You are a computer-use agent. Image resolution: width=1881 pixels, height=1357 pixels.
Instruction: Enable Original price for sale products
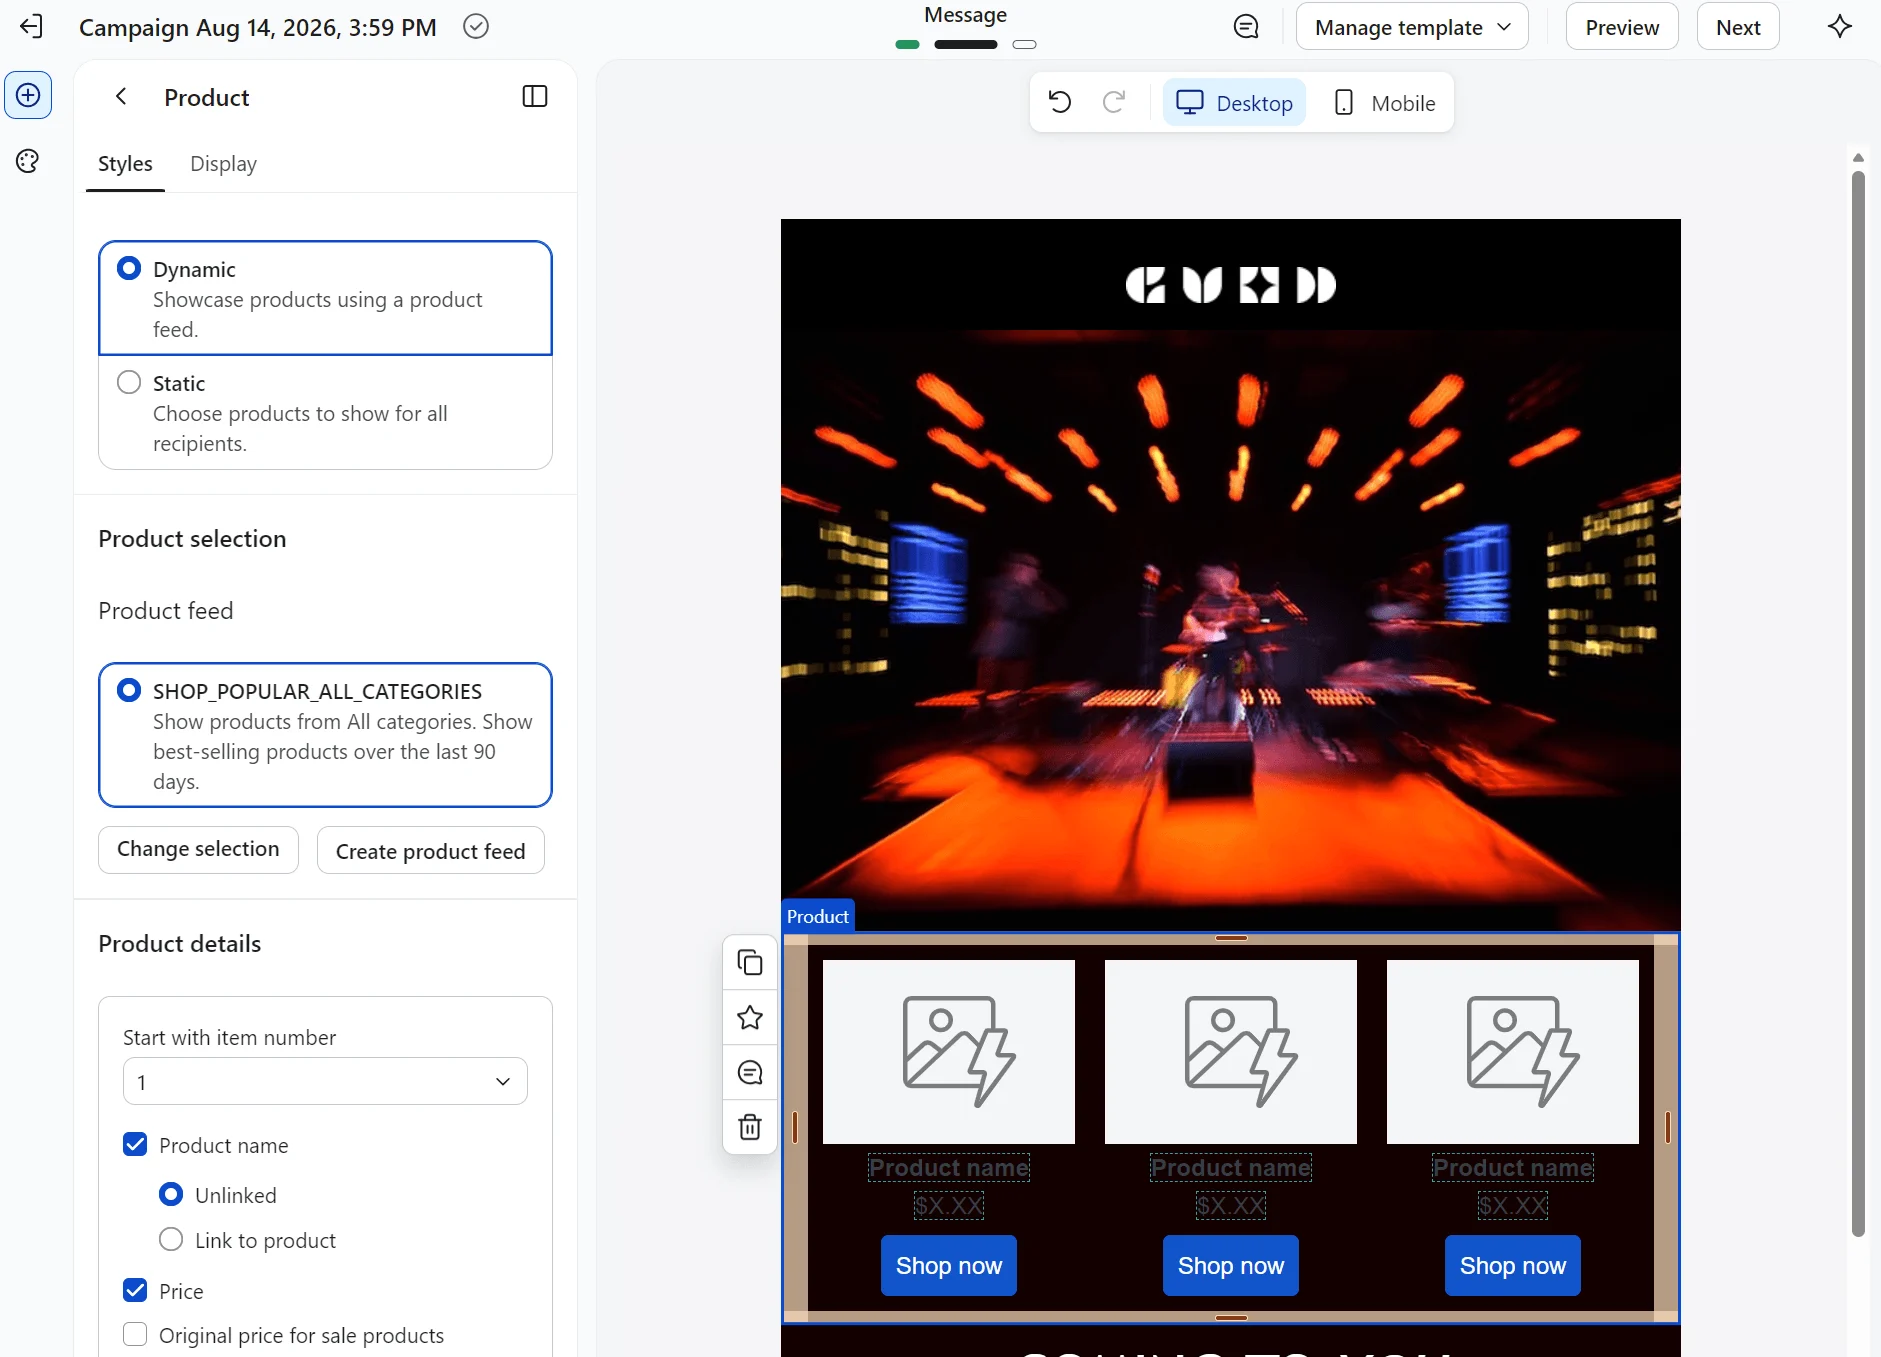(135, 1335)
